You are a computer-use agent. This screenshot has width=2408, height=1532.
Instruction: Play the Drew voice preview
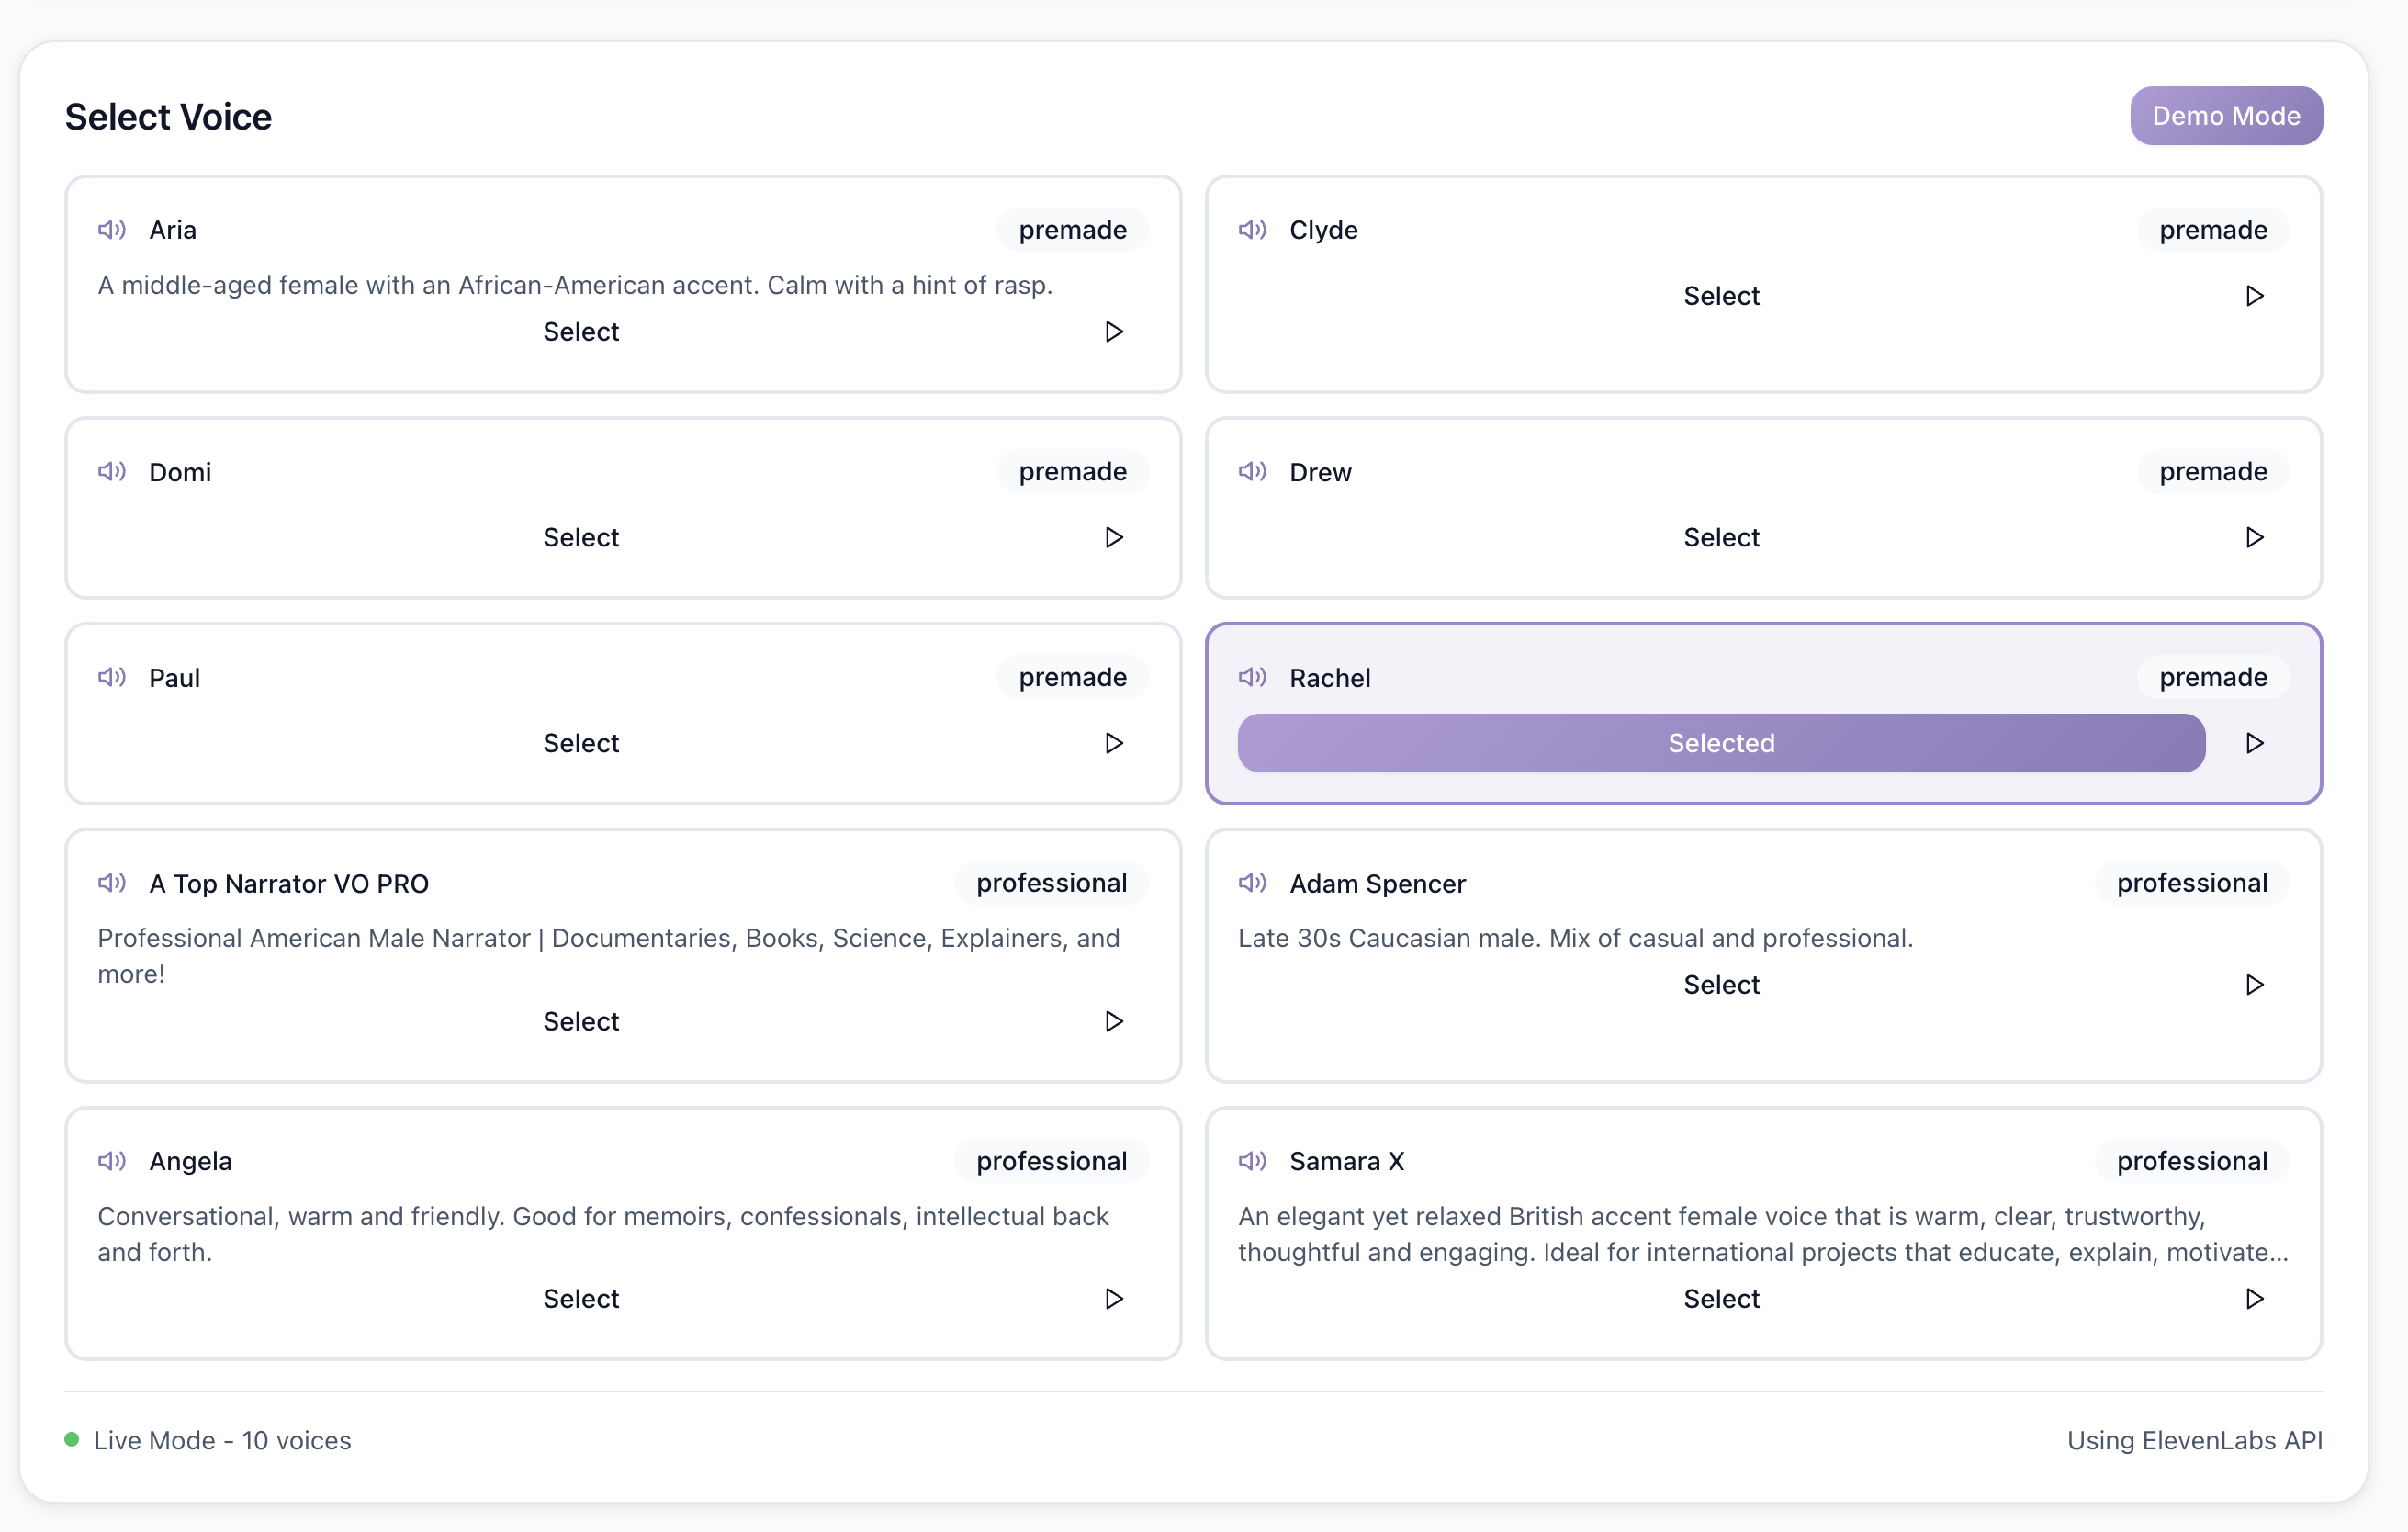[2254, 538]
